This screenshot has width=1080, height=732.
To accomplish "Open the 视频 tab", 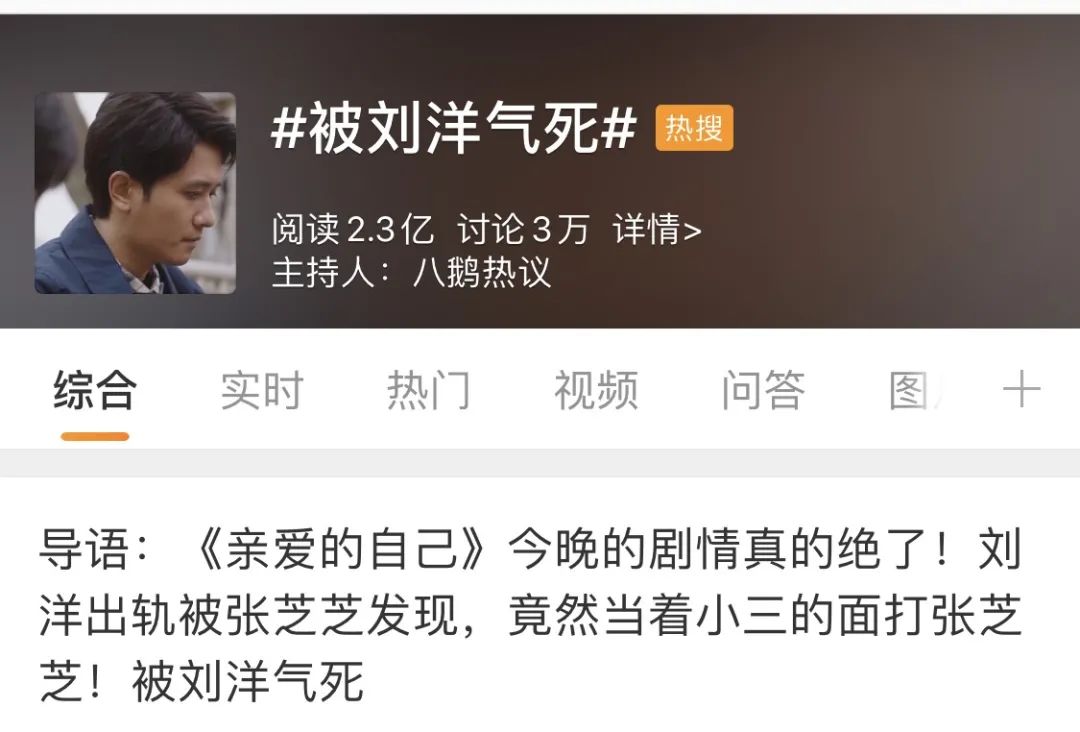I will coord(596,390).
